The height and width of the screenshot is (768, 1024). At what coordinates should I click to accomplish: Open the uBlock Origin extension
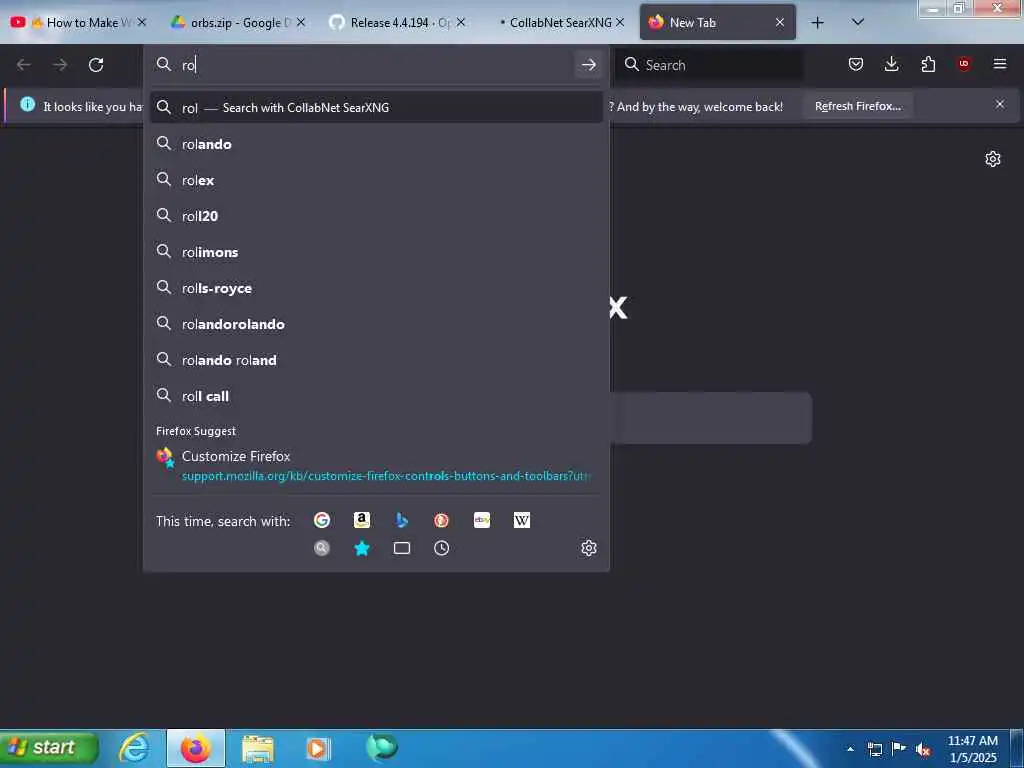pyautogui.click(x=964, y=64)
